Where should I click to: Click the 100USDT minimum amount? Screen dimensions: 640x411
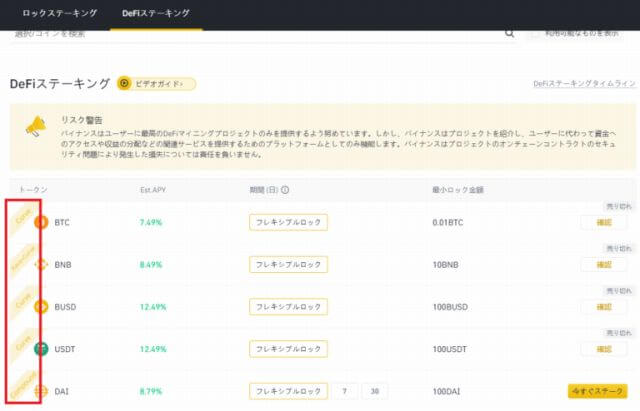[x=449, y=349]
